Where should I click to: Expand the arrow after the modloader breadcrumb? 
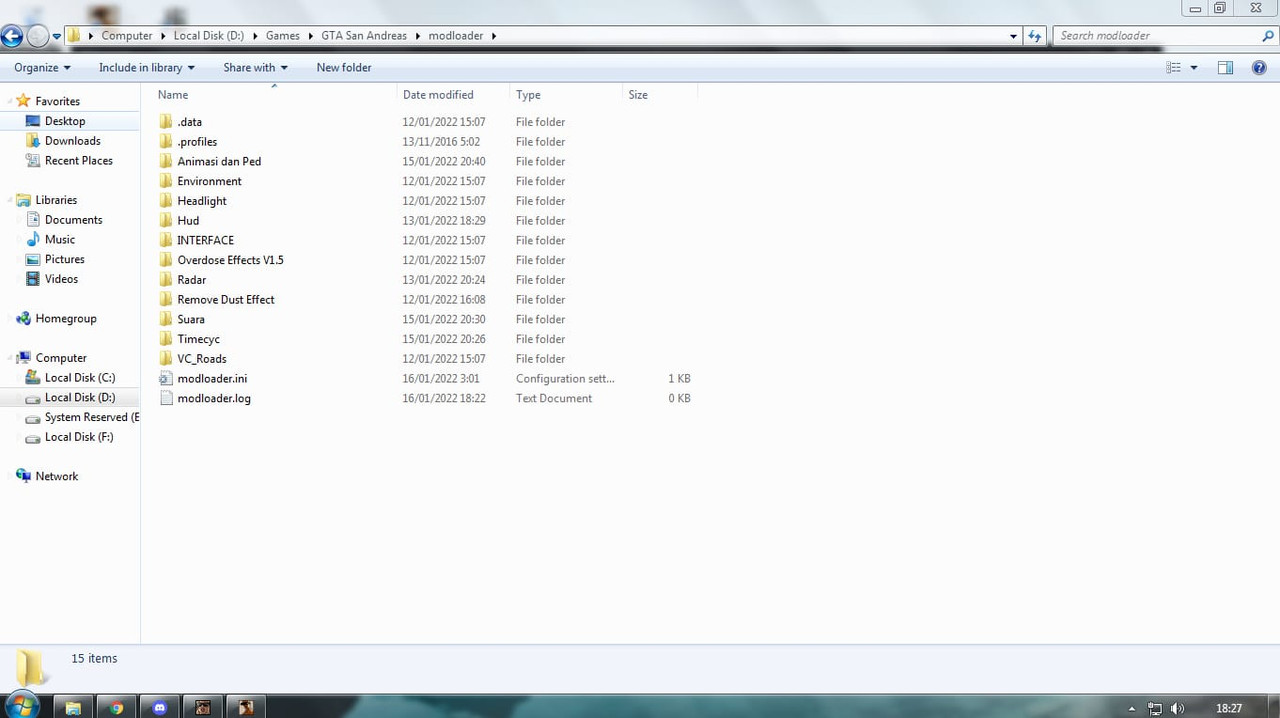[494, 36]
